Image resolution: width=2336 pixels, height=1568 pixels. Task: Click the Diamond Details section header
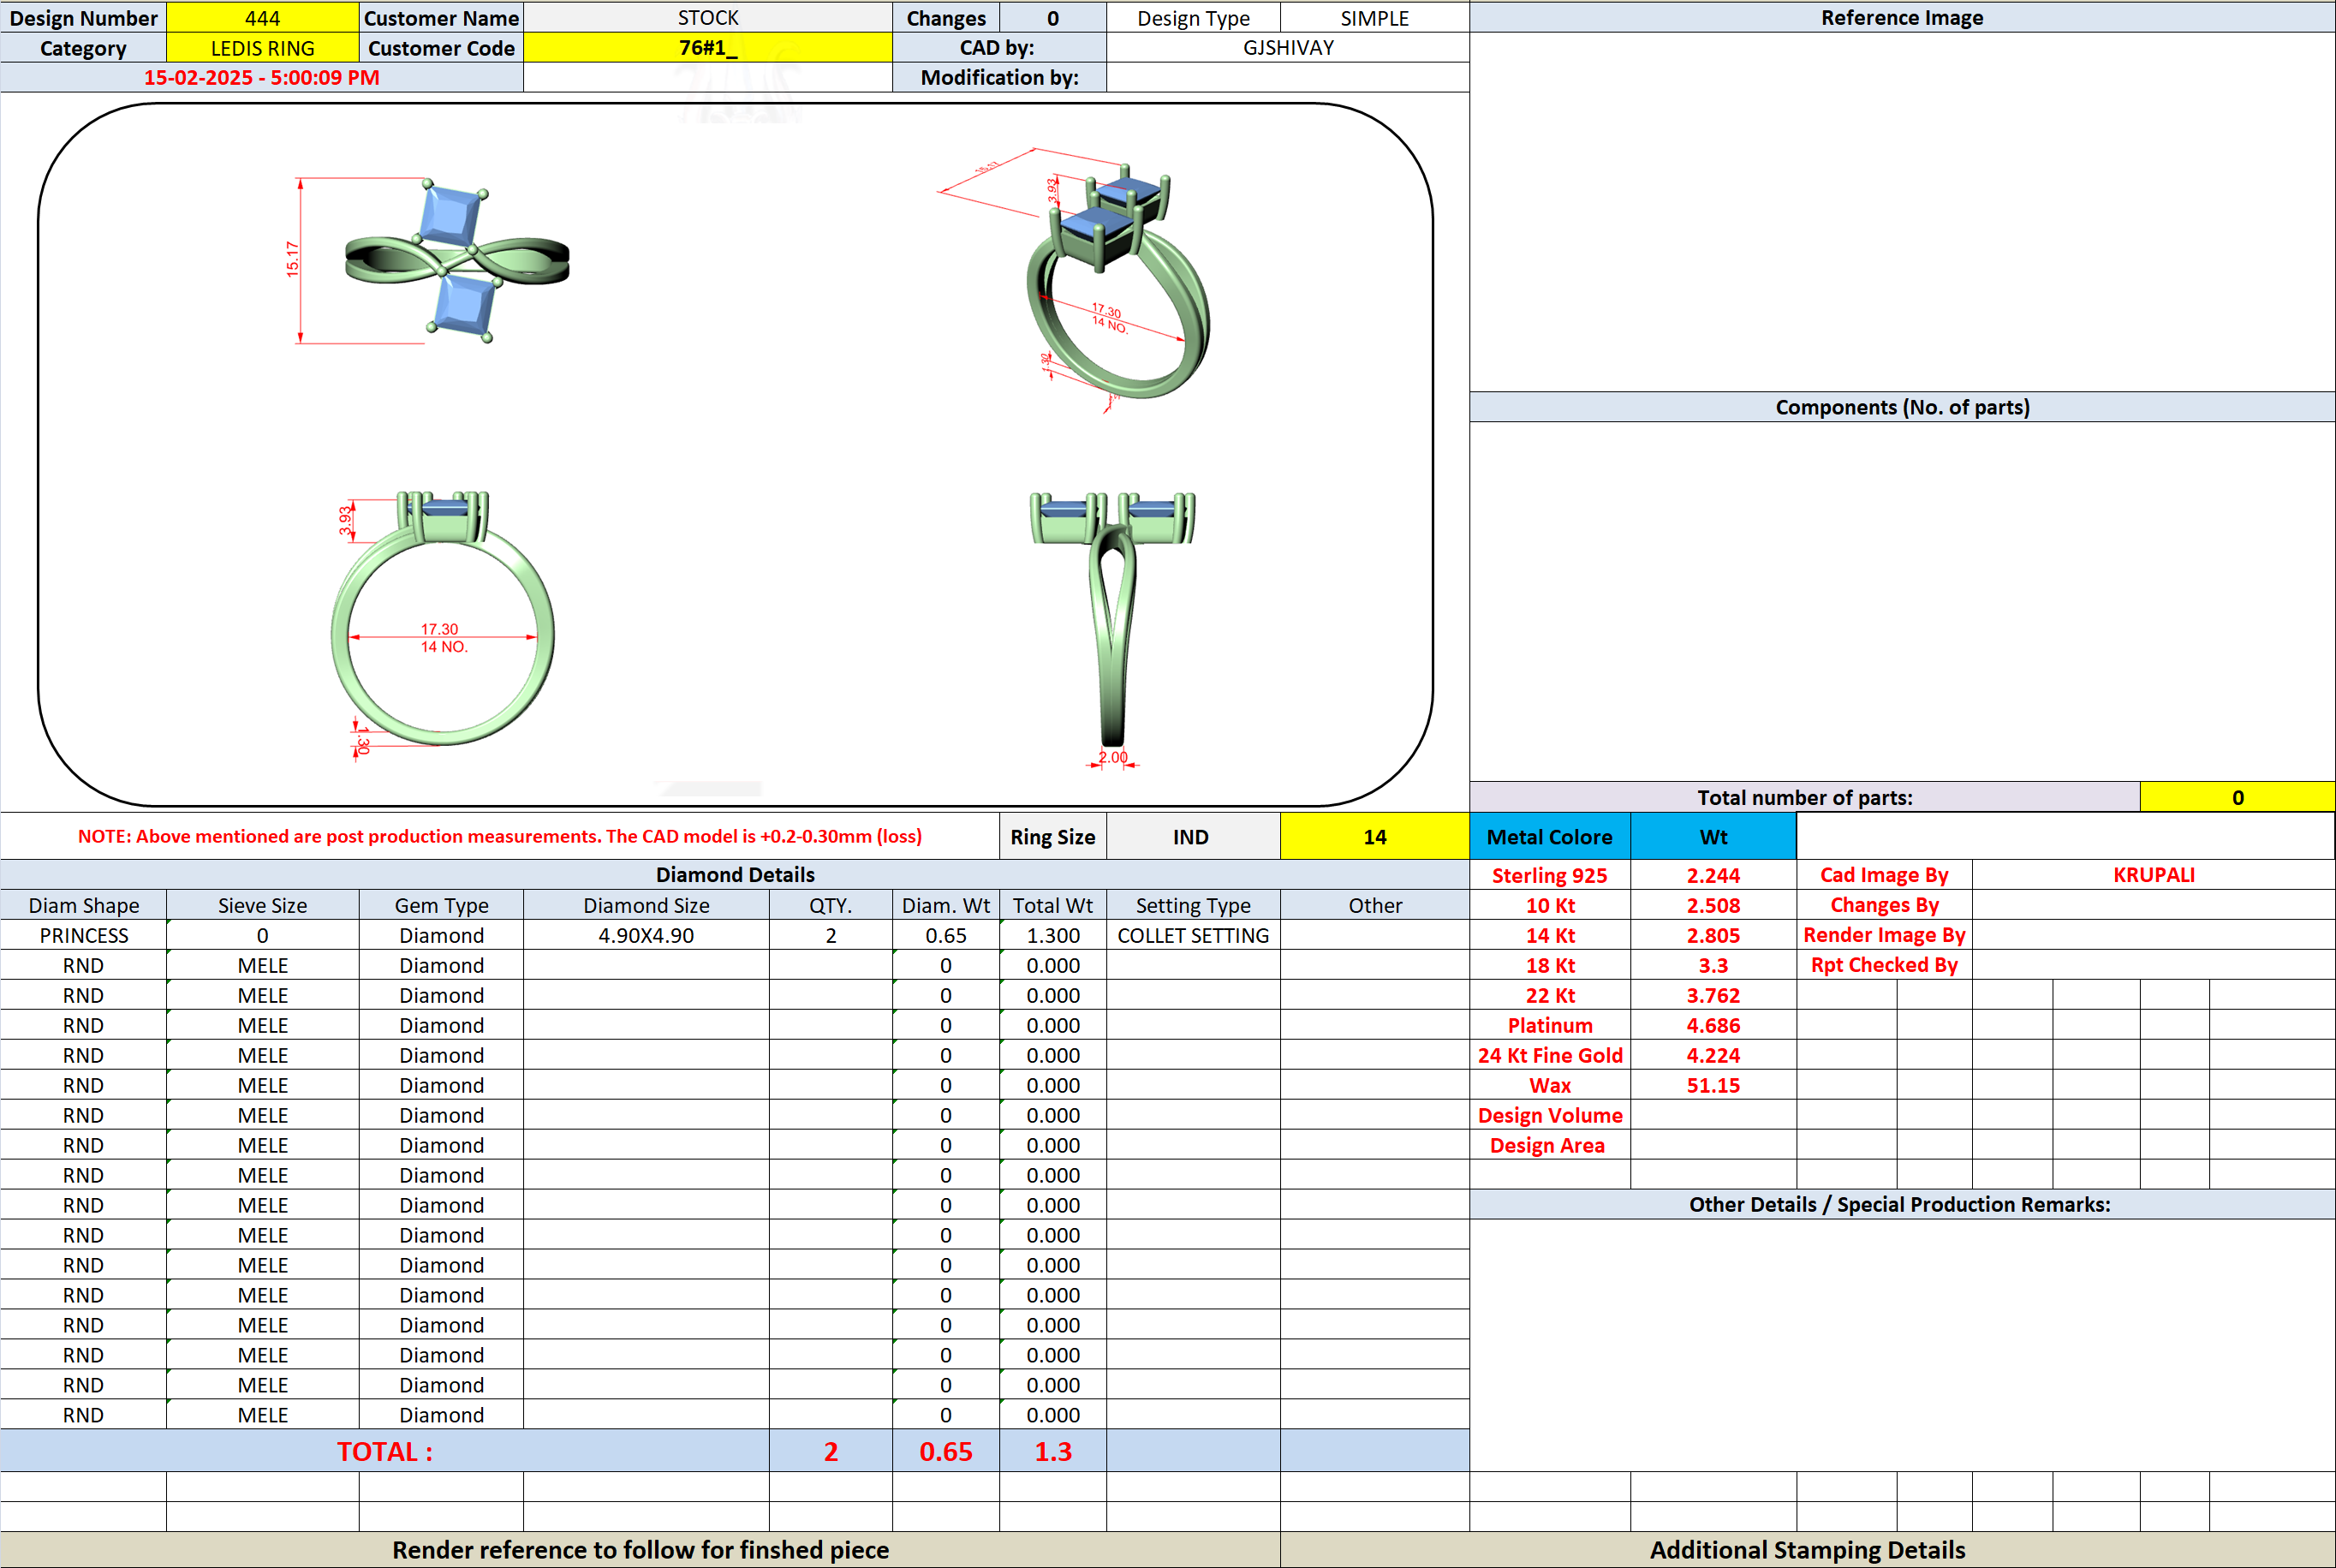point(735,875)
